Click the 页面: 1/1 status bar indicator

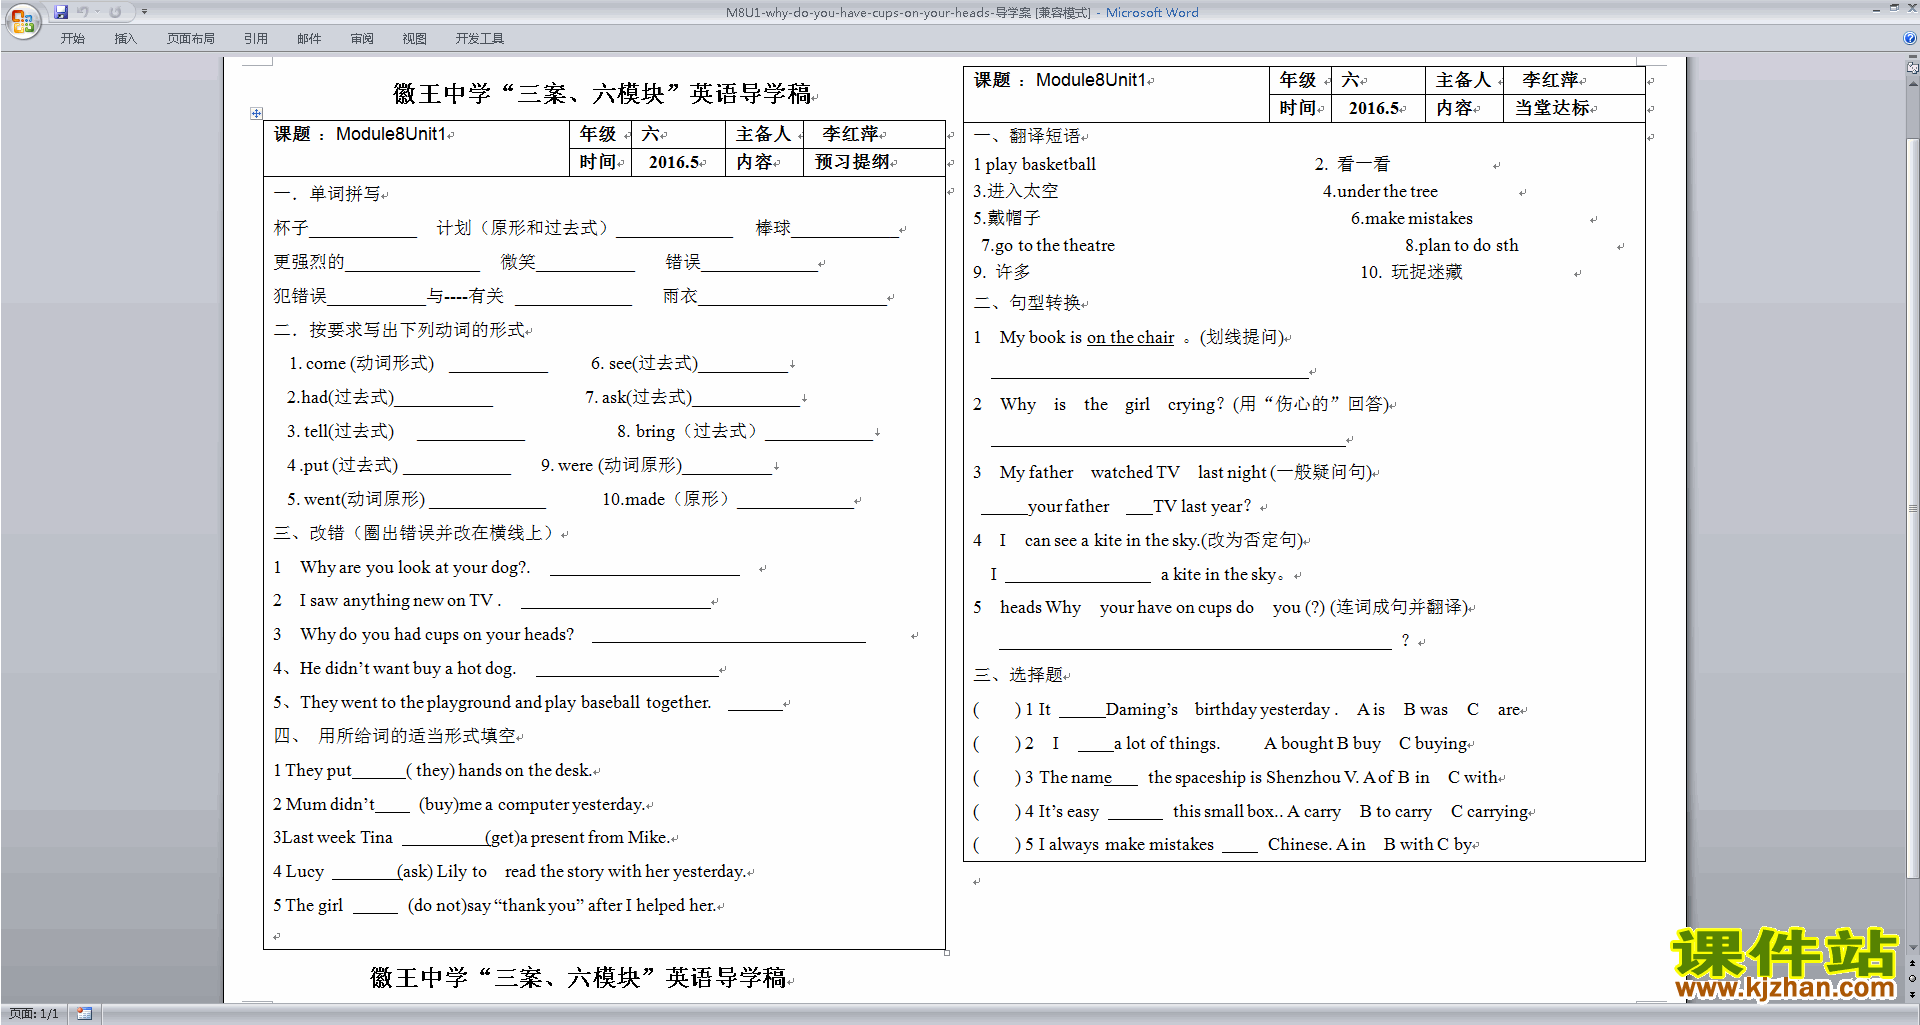(34, 1014)
